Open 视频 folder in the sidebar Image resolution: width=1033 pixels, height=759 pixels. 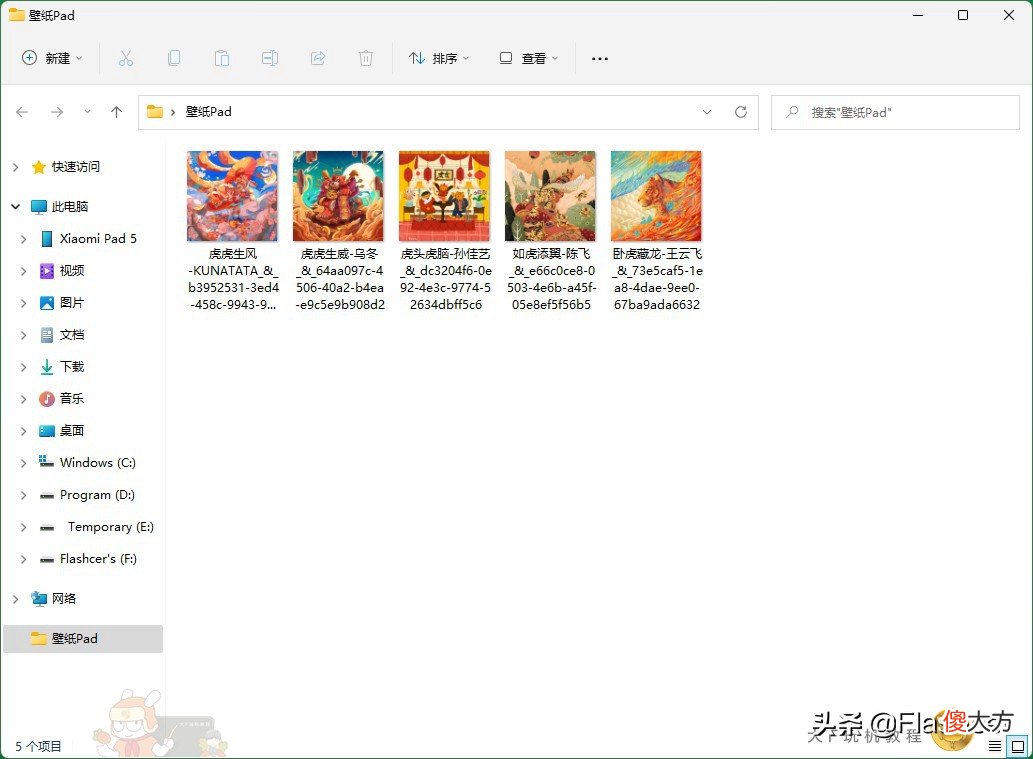pos(72,270)
